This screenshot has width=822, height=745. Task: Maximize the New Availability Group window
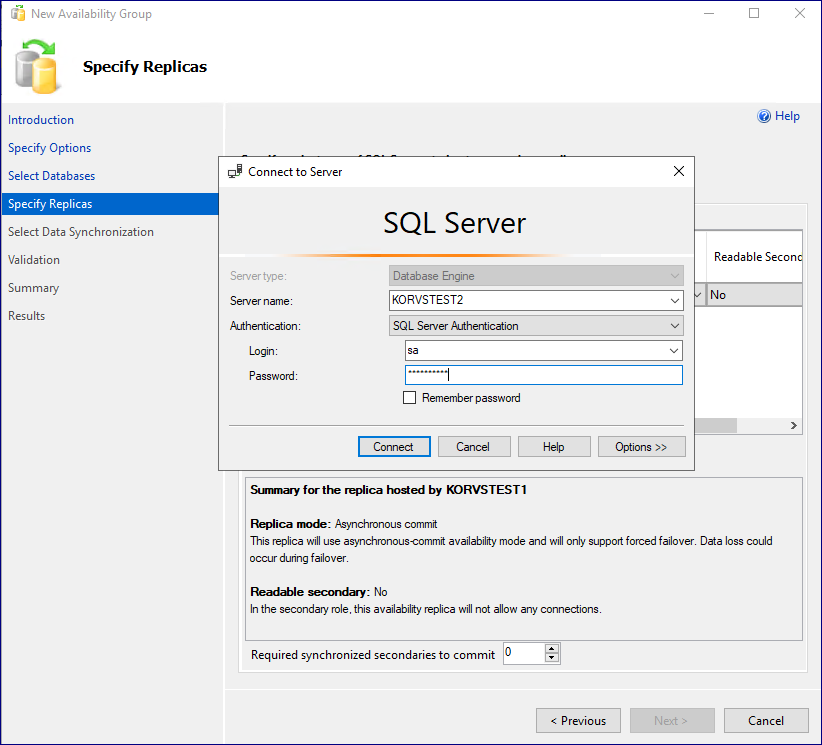(x=754, y=13)
